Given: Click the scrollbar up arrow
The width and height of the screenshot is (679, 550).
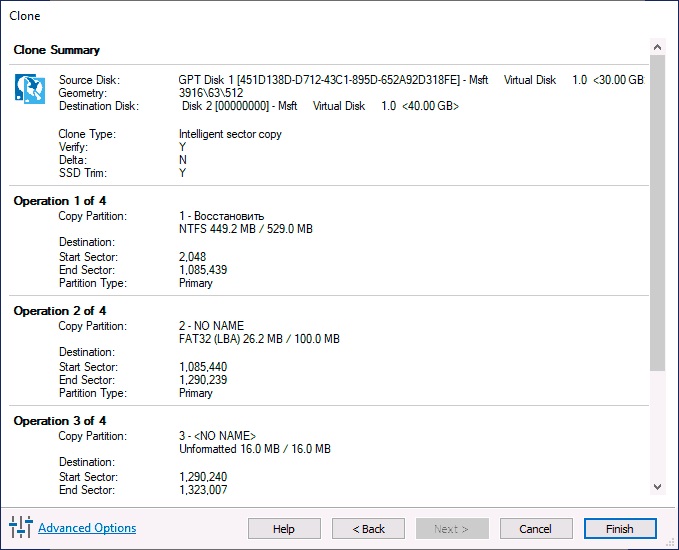Looking at the screenshot, I should [657, 47].
